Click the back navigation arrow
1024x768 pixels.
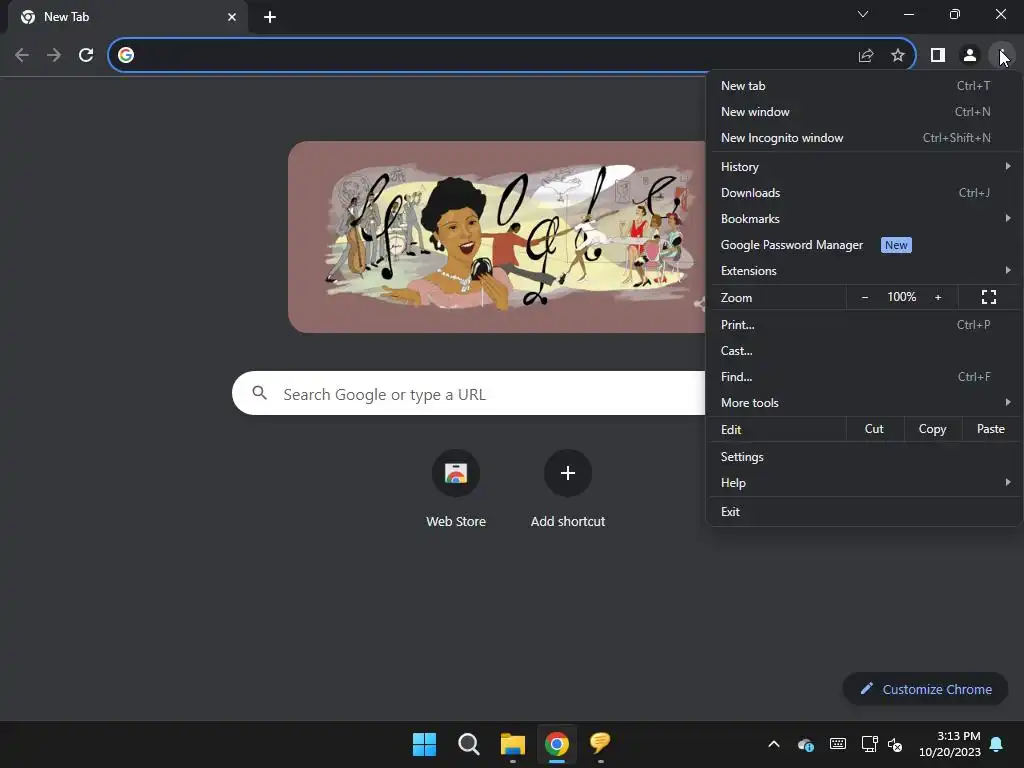coord(22,55)
